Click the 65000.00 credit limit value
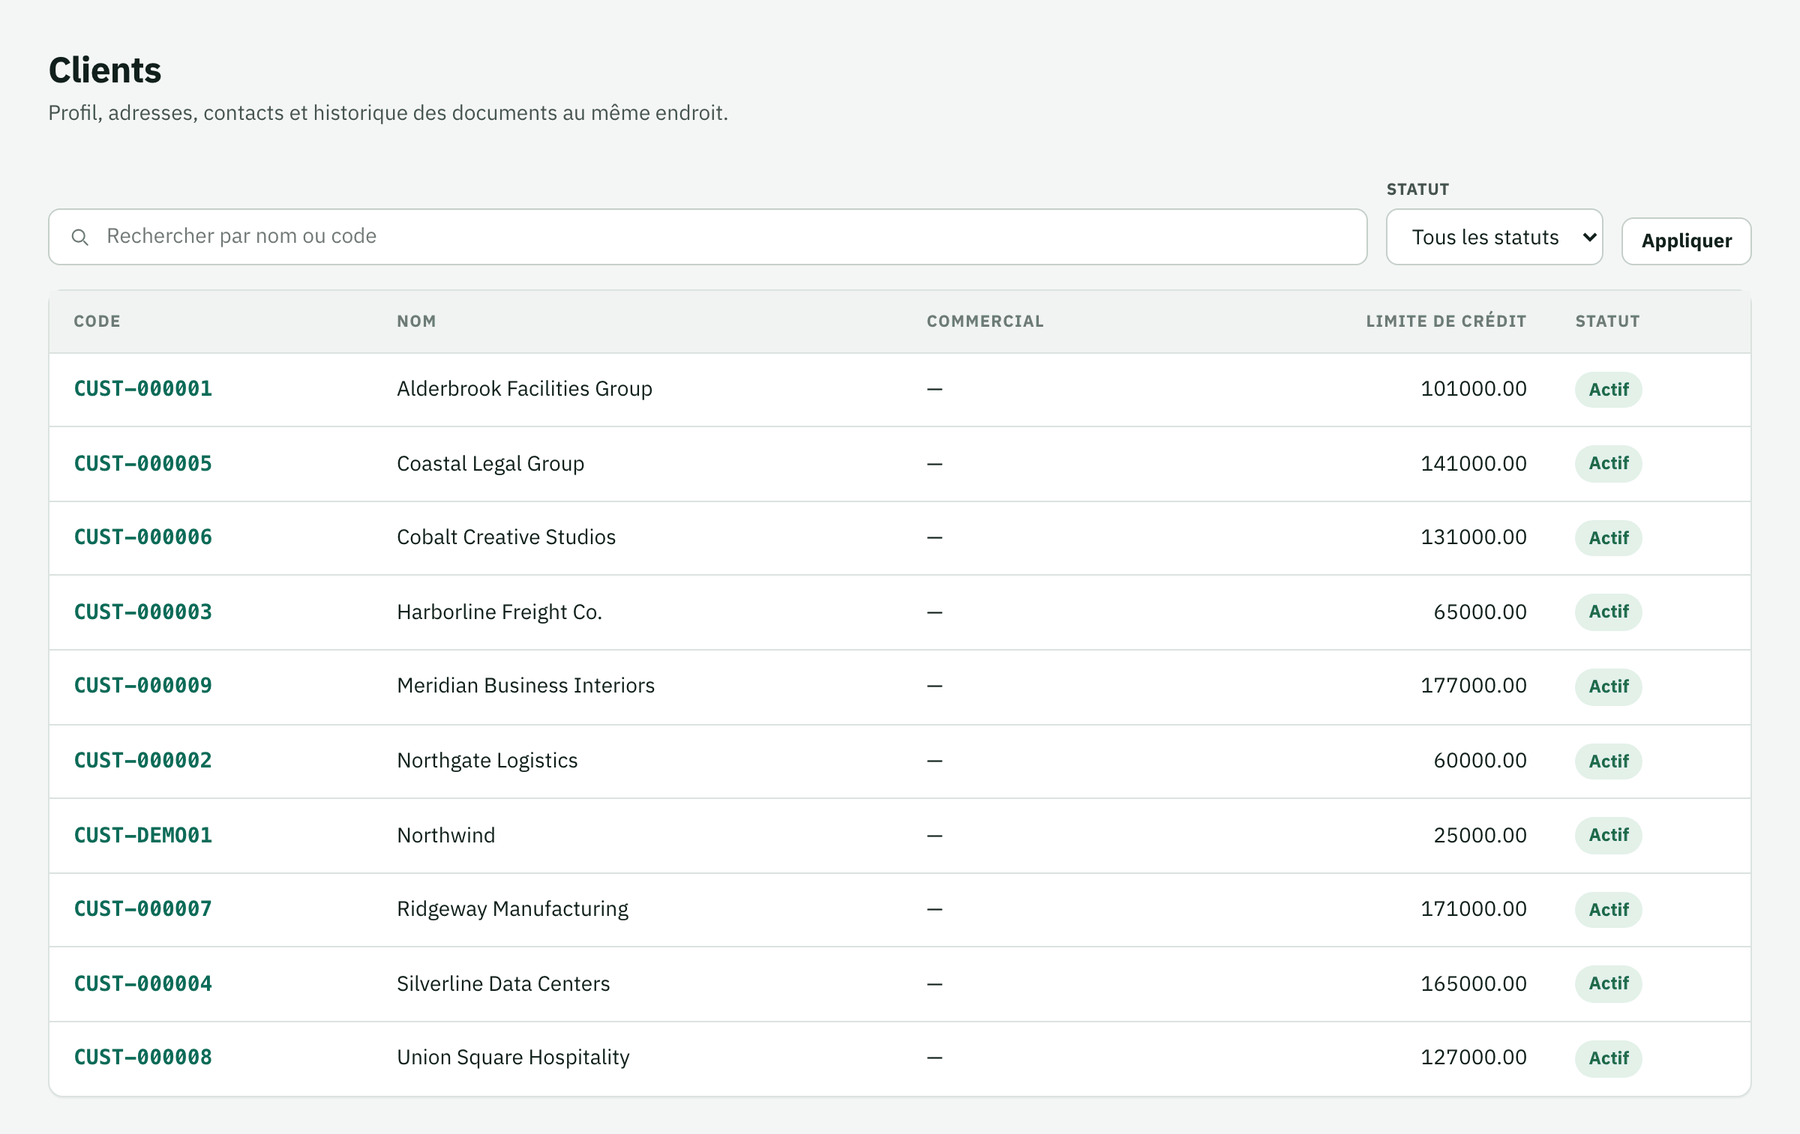 [1480, 612]
